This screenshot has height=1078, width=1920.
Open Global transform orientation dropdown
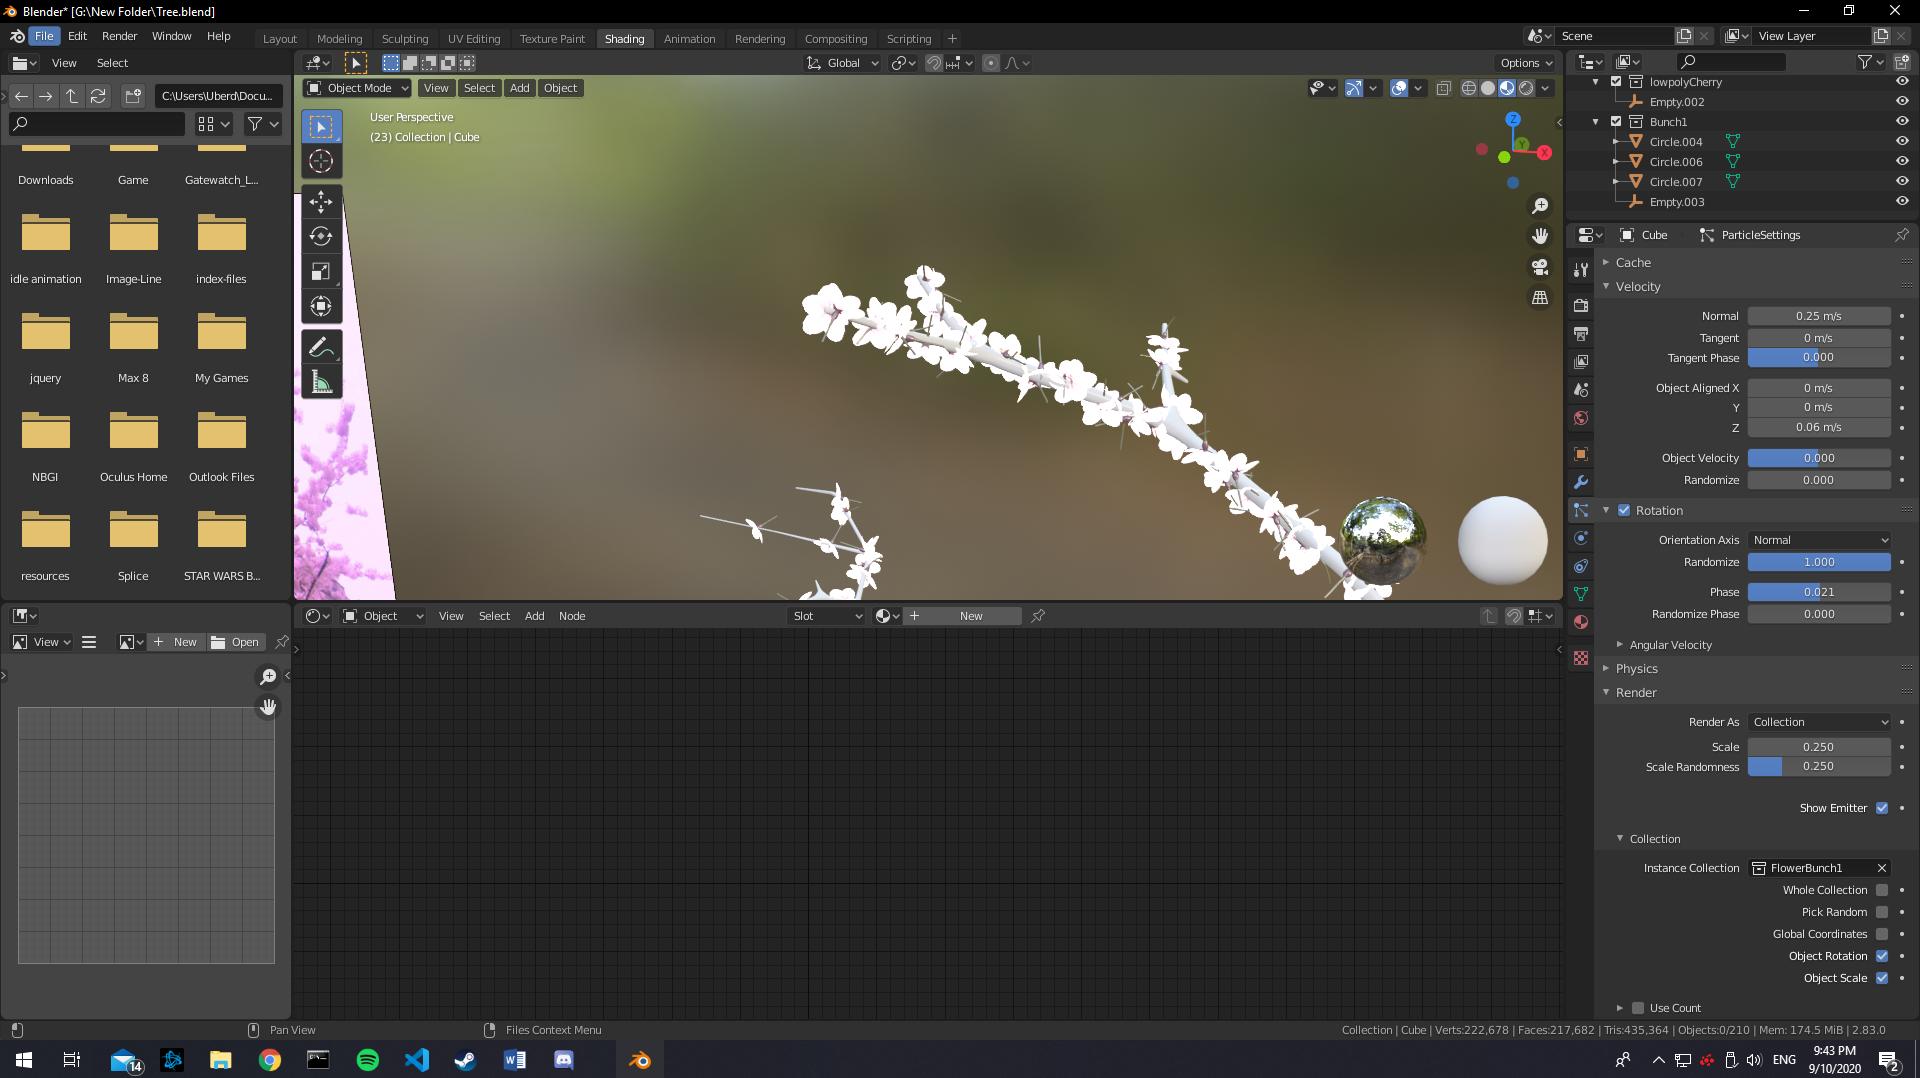tap(843, 63)
